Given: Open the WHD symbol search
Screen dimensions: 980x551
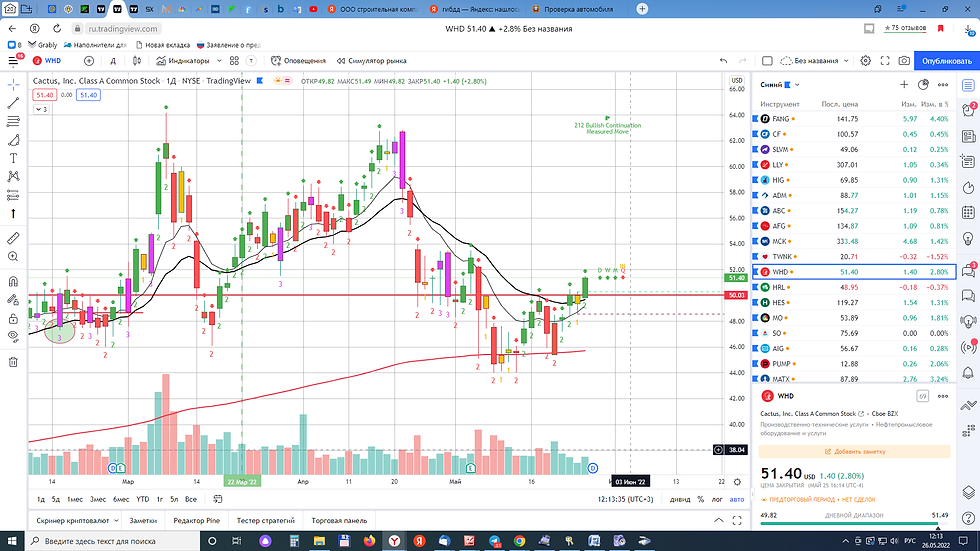Looking at the screenshot, I should click(x=48, y=61).
